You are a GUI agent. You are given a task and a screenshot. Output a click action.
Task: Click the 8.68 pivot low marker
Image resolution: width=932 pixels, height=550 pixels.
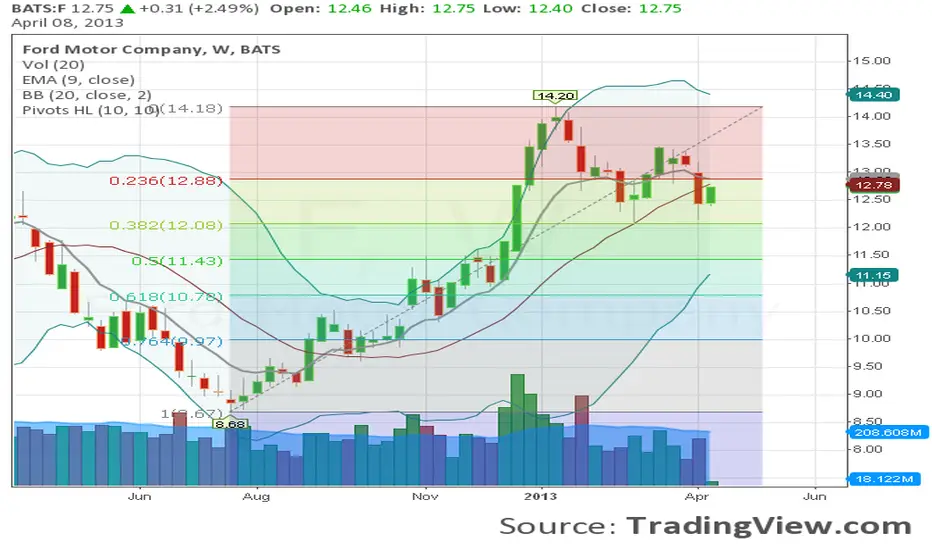tap(231, 424)
